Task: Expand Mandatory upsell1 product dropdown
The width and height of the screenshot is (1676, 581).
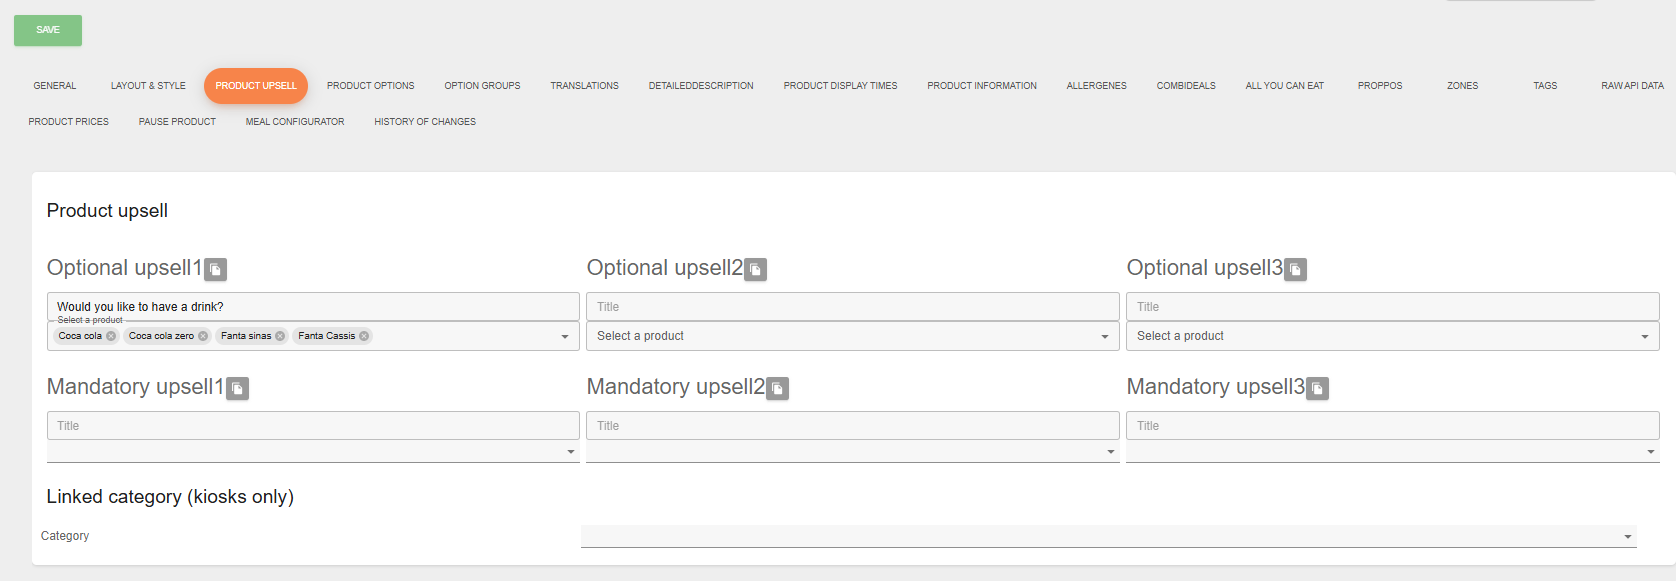Action: coord(313,452)
